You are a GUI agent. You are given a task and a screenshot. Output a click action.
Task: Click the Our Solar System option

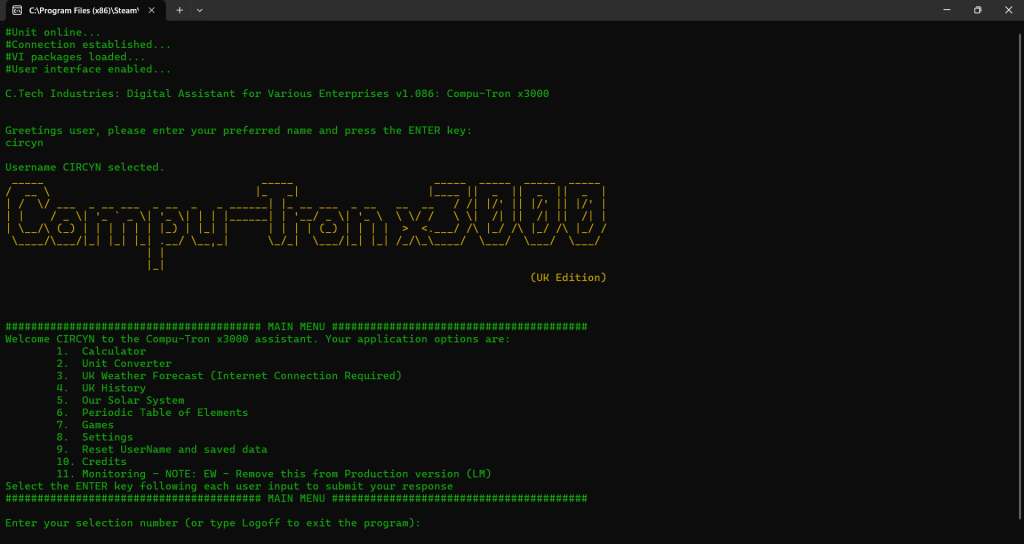coord(133,401)
